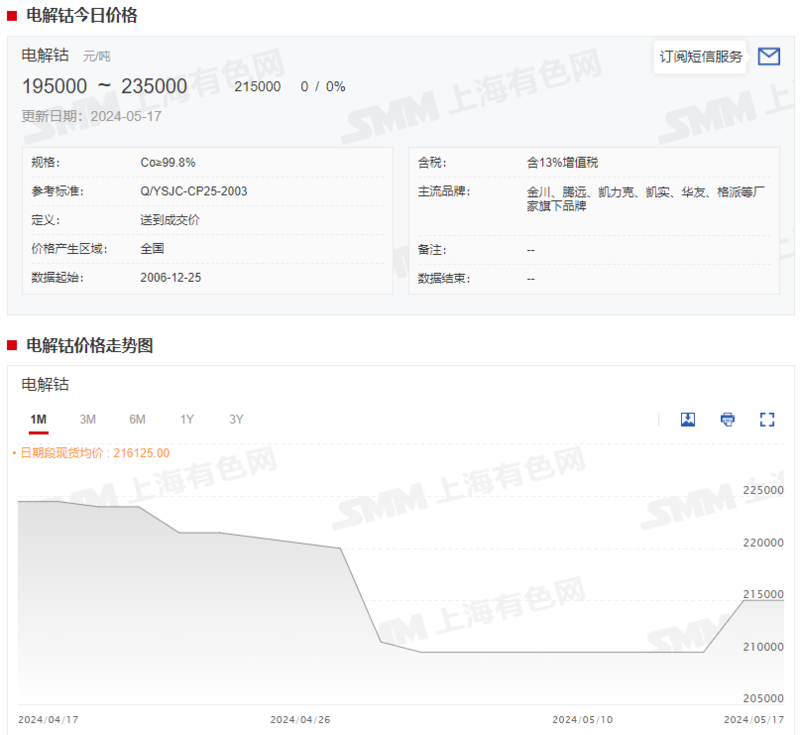Viewport: 800px width, 735px height.
Task: Switch to the 1Y time range tab
Action: click(x=186, y=419)
